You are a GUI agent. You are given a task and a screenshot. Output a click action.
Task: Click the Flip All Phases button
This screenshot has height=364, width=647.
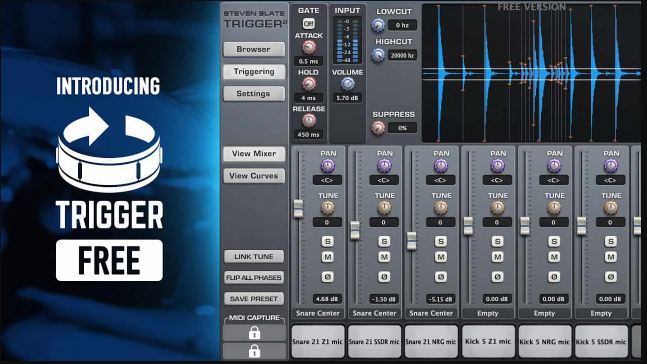pos(254,277)
